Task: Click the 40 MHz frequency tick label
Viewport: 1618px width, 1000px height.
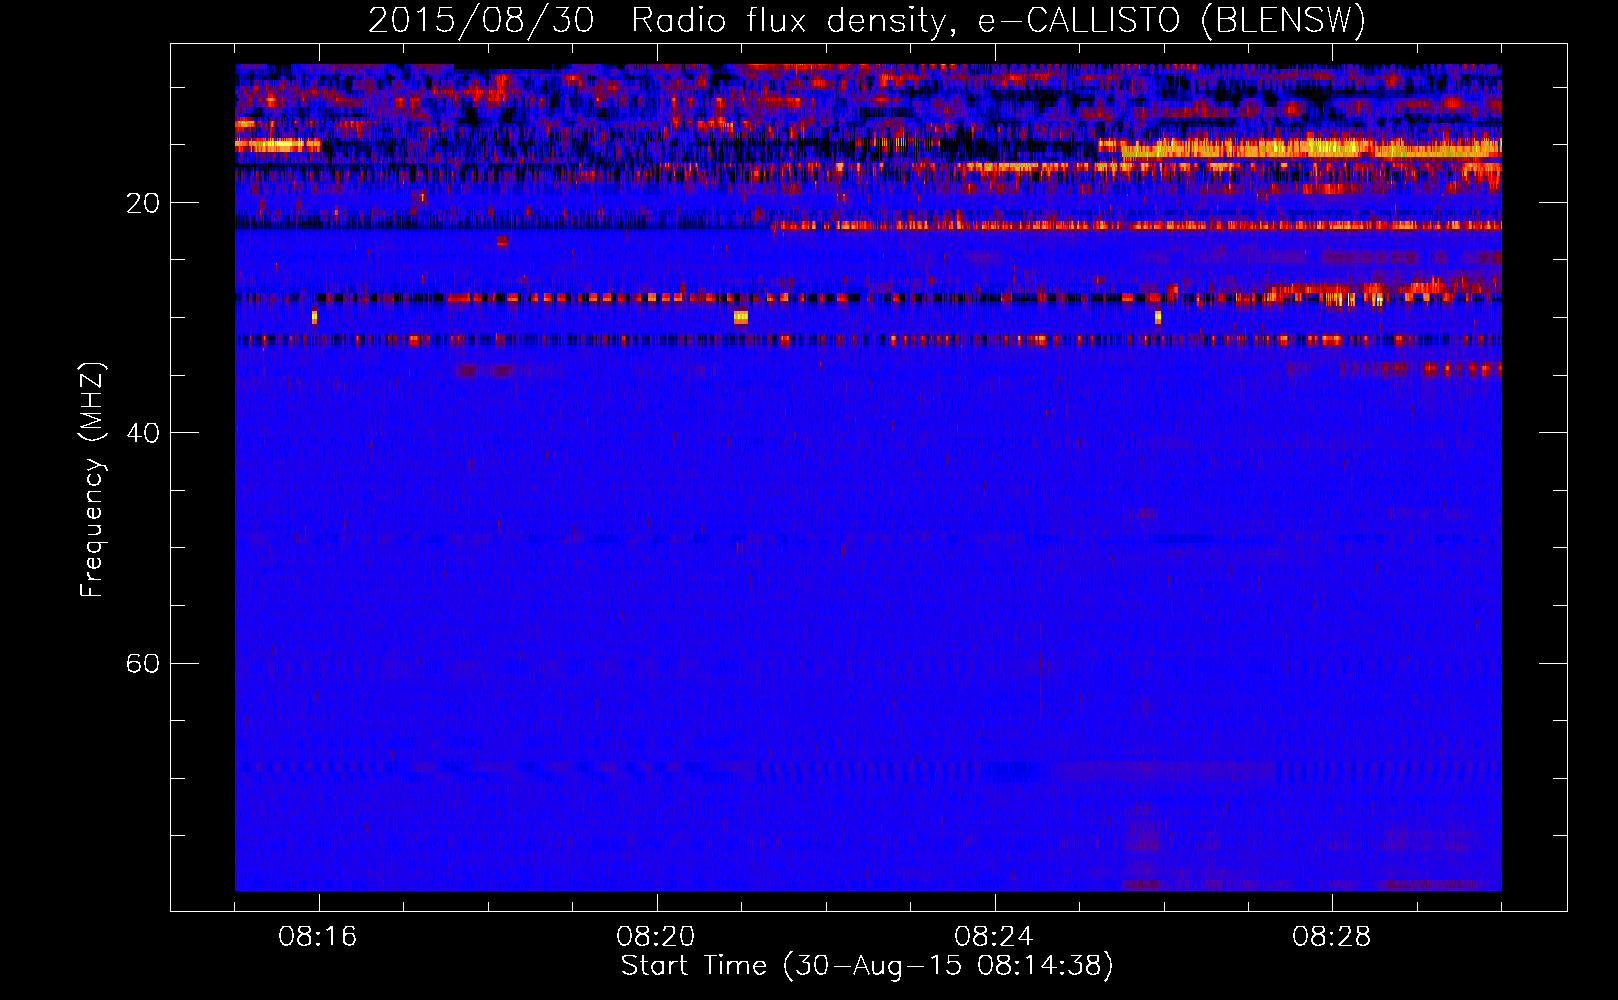Action: pyautogui.click(x=142, y=433)
